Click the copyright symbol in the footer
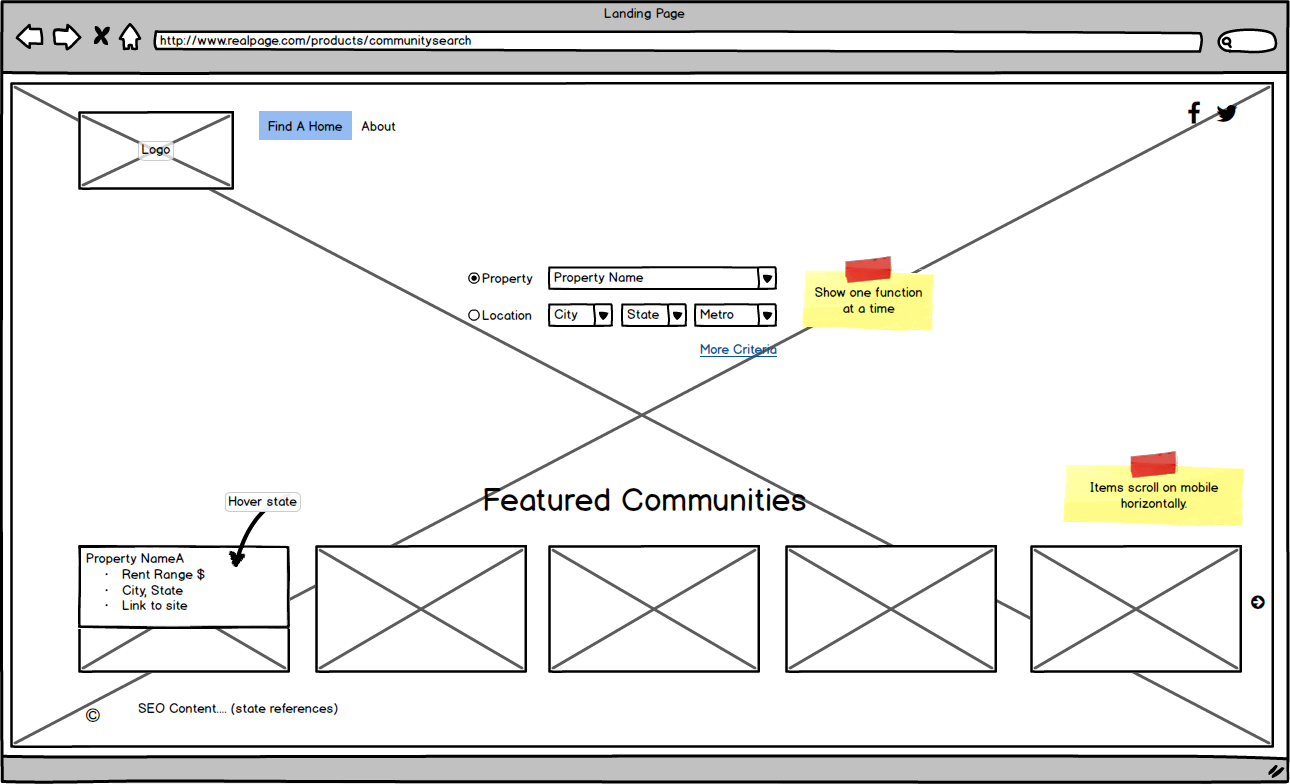Viewport: 1290px width, 784px height. (x=93, y=714)
